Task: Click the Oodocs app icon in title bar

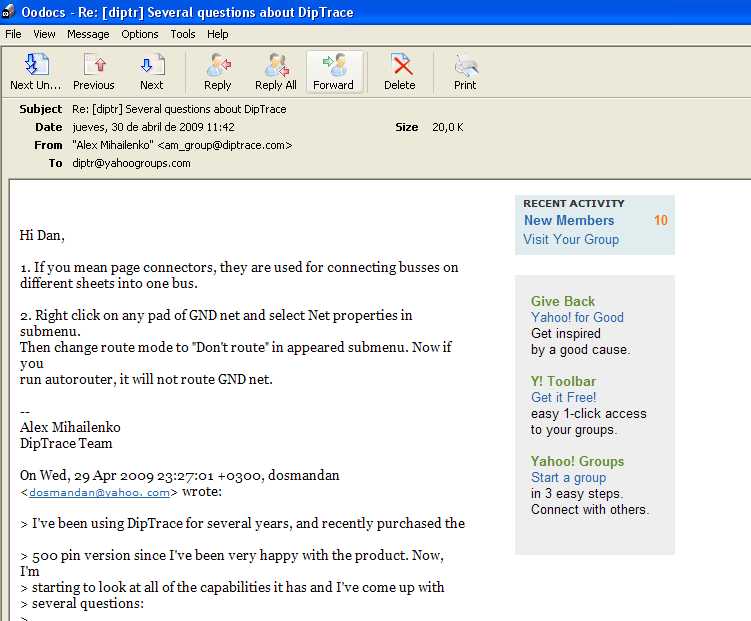Action: (x=8, y=11)
